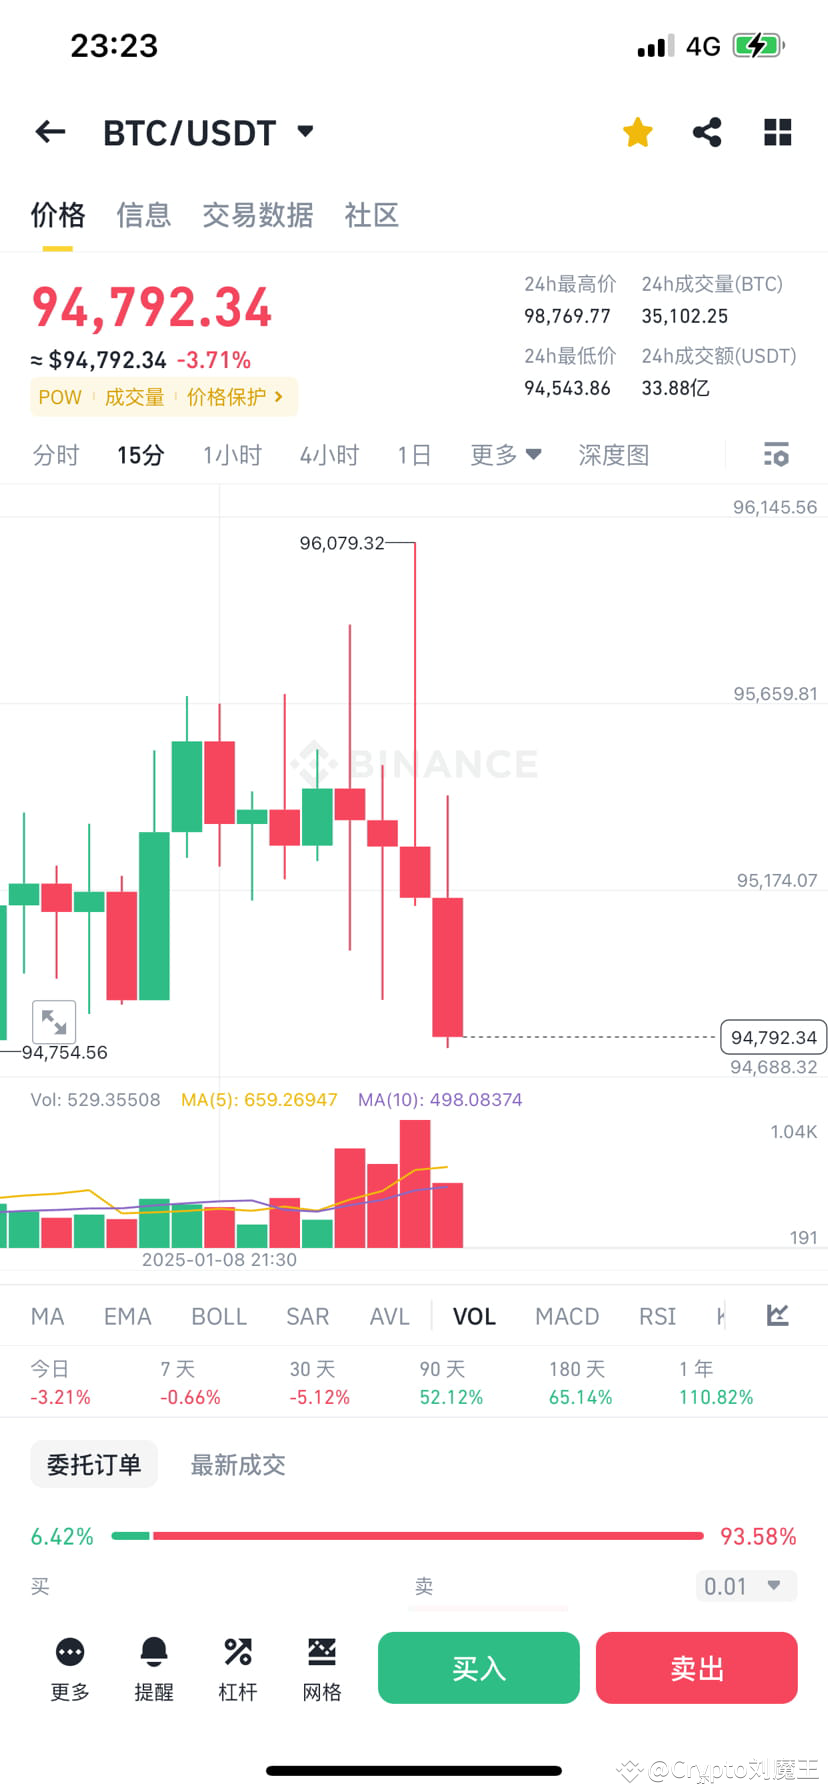Image resolution: width=828 pixels, height=1792 pixels.
Task: Open the 0.01 precision dropdown
Action: (x=746, y=1586)
